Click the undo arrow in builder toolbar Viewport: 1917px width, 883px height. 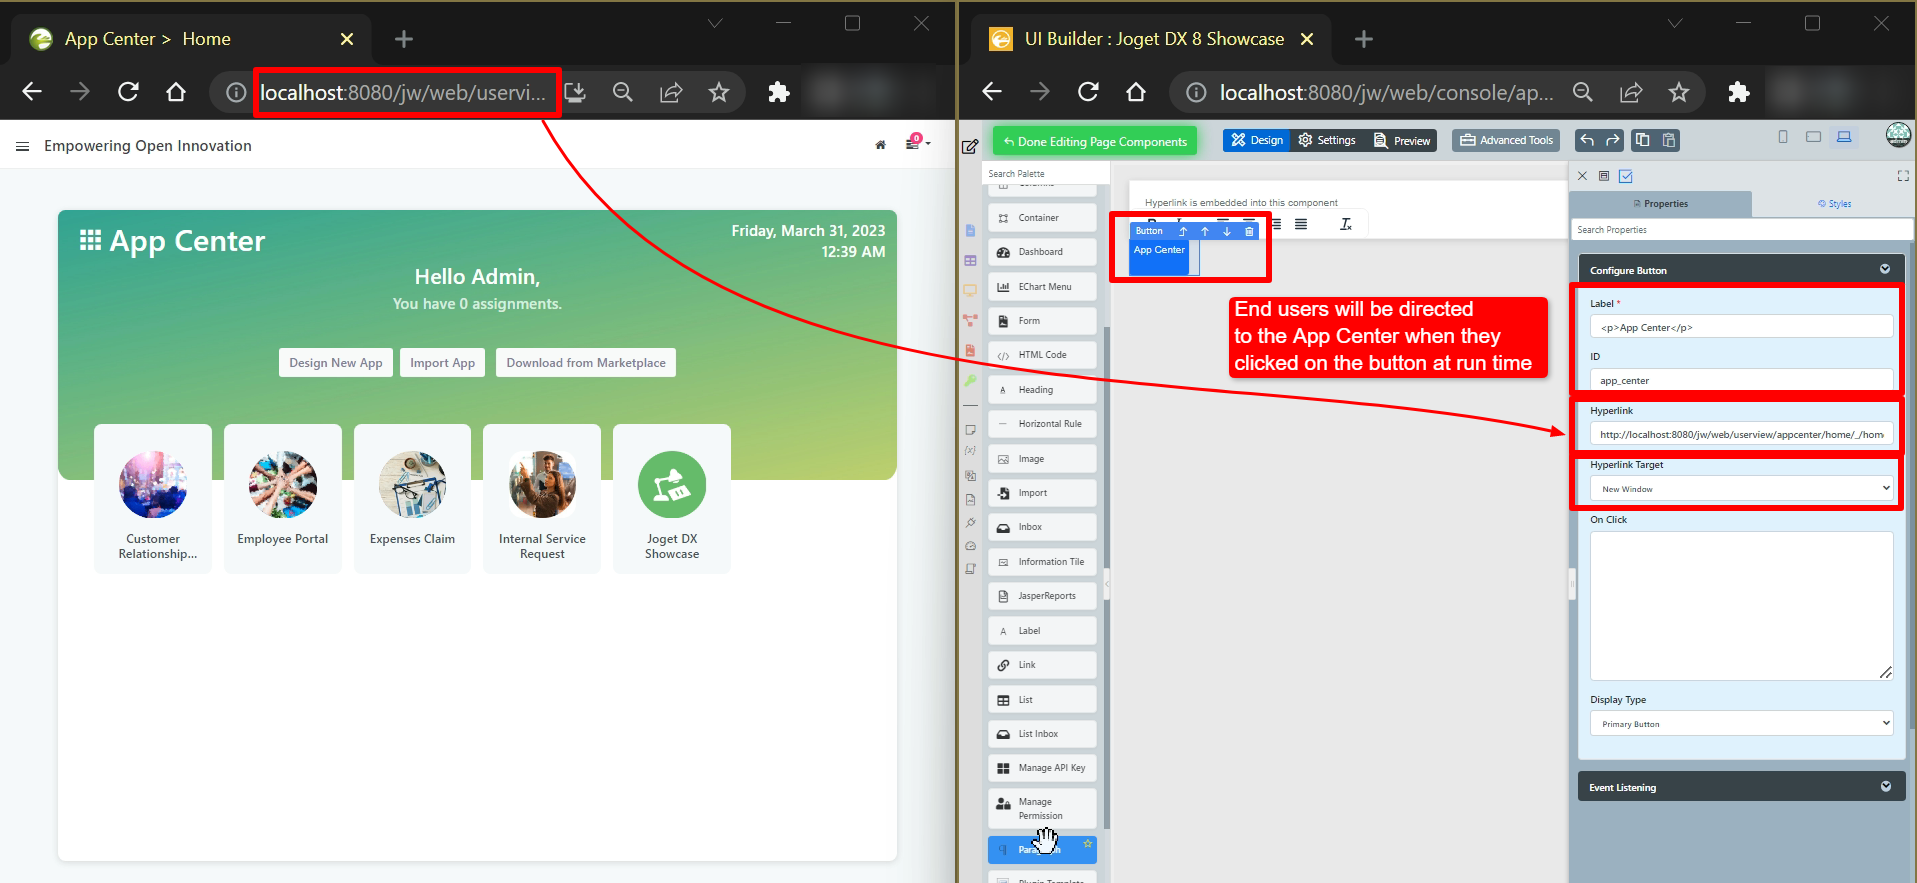pyautogui.click(x=1587, y=140)
